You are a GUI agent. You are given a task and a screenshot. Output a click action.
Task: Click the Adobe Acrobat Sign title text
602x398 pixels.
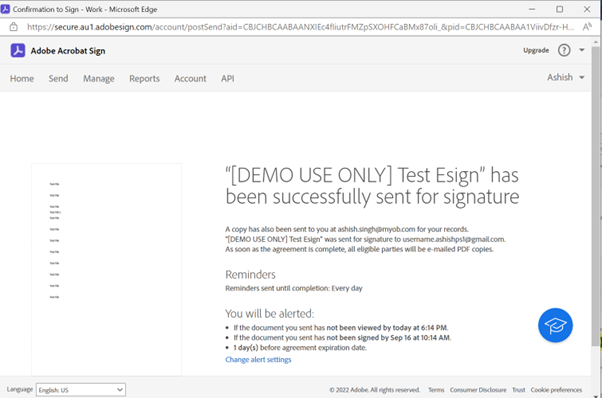[x=68, y=51]
